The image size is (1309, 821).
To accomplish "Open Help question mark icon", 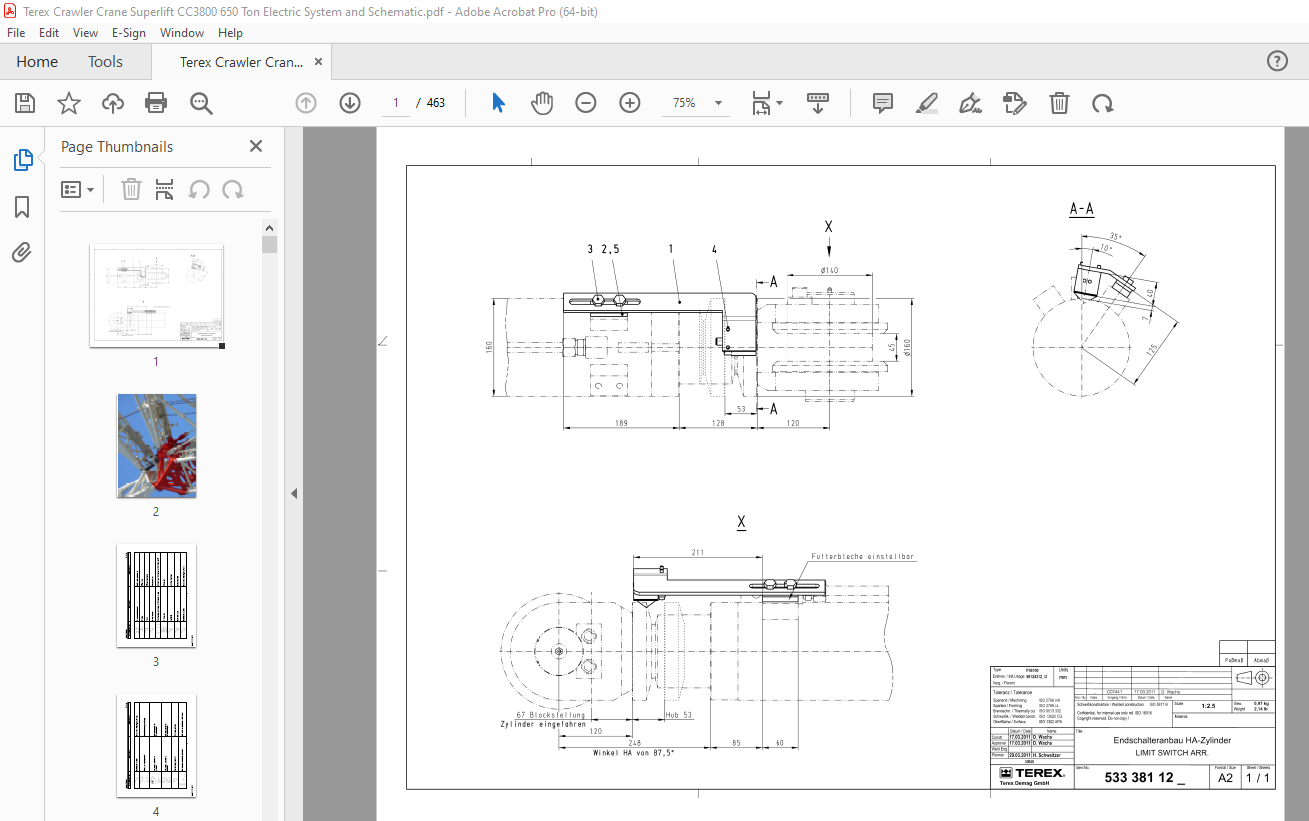I will tap(1277, 61).
